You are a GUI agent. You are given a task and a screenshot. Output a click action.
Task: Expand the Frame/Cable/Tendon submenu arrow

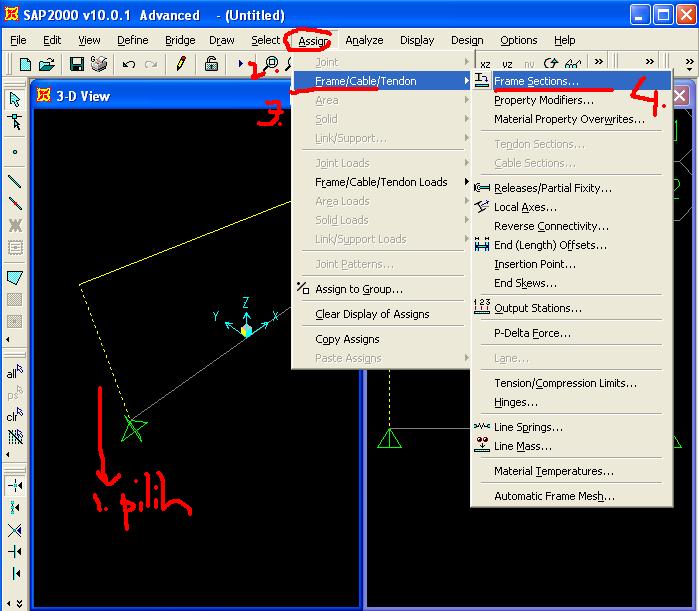point(466,81)
